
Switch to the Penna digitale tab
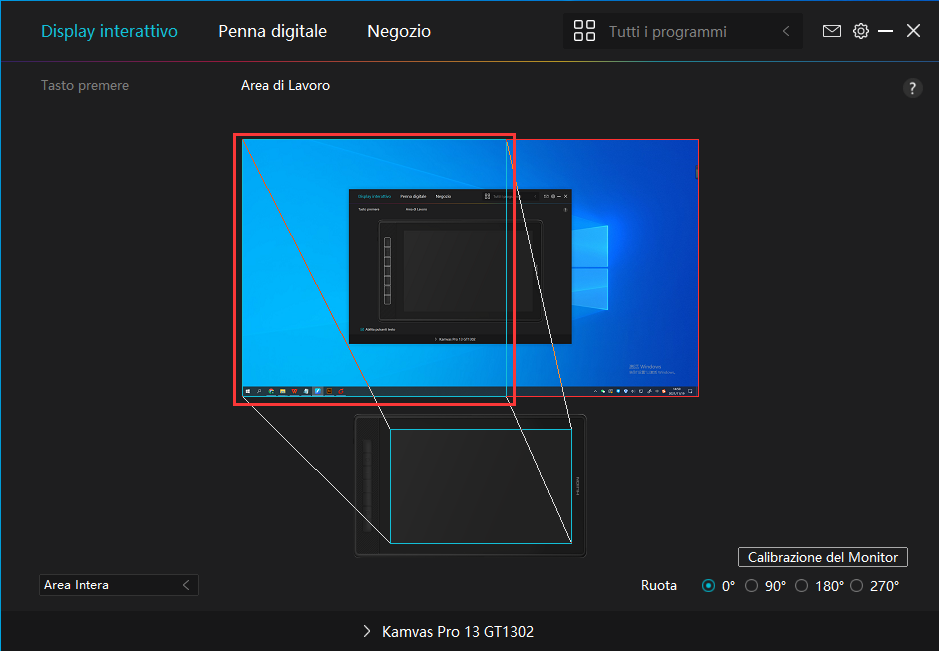click(272, 31)
